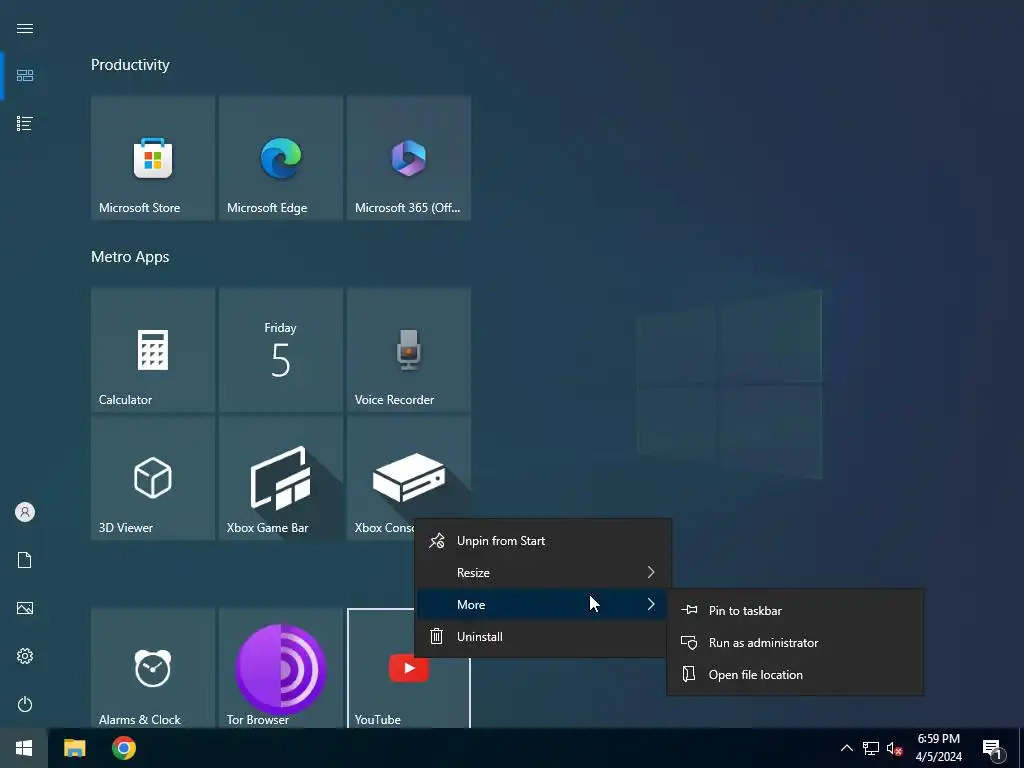
Task: Open Settings gear in Start sidebar
Action: [25, 656]
